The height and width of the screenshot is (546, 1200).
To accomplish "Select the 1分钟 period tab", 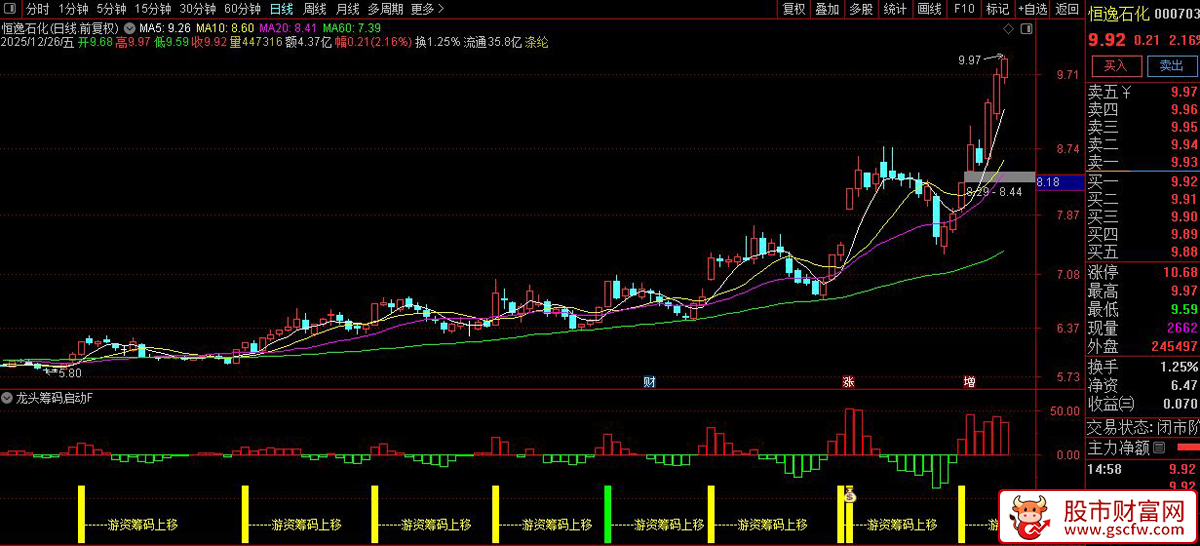I will coord(73,9).
